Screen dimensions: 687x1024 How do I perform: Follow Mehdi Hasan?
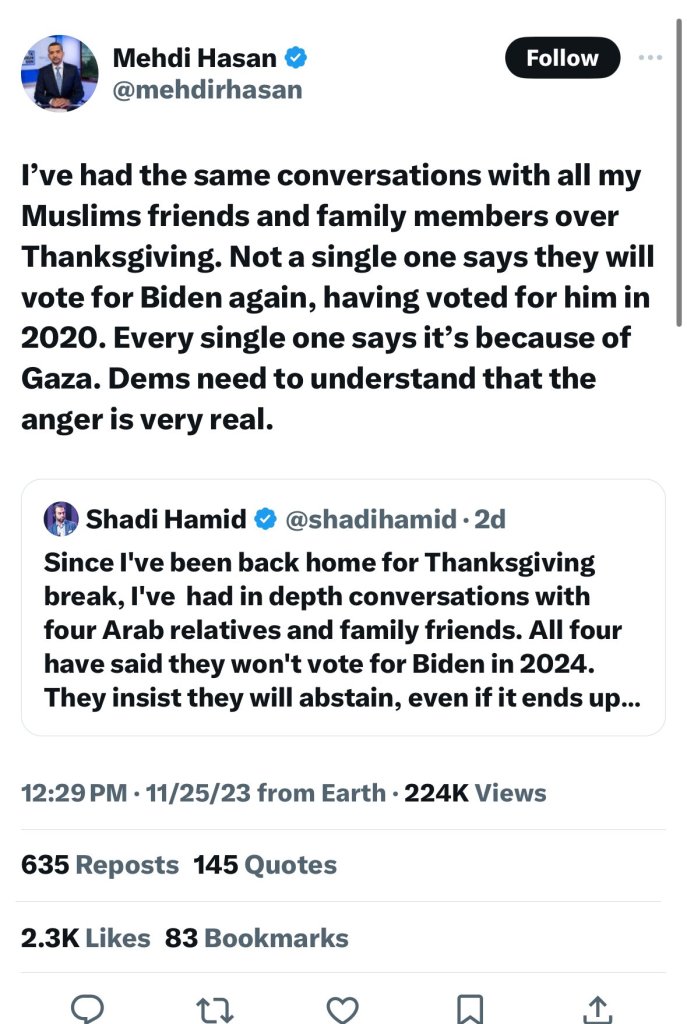click(x=562, y=58)
